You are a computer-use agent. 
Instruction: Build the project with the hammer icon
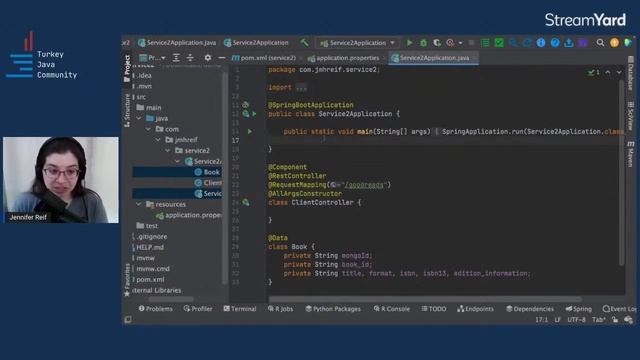tap(304, 42)
